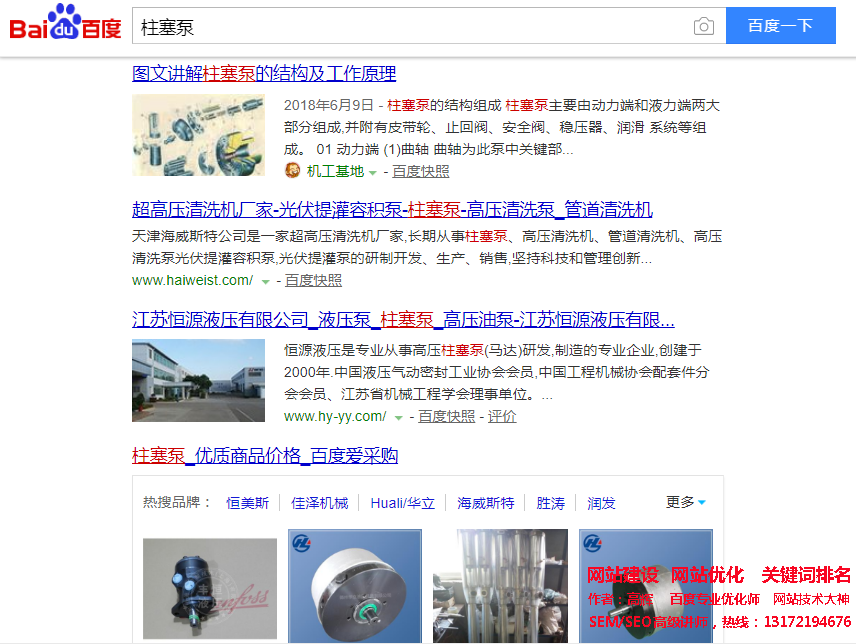Open 超高压清洗机厂家 result link

click(x=393, y=210)
